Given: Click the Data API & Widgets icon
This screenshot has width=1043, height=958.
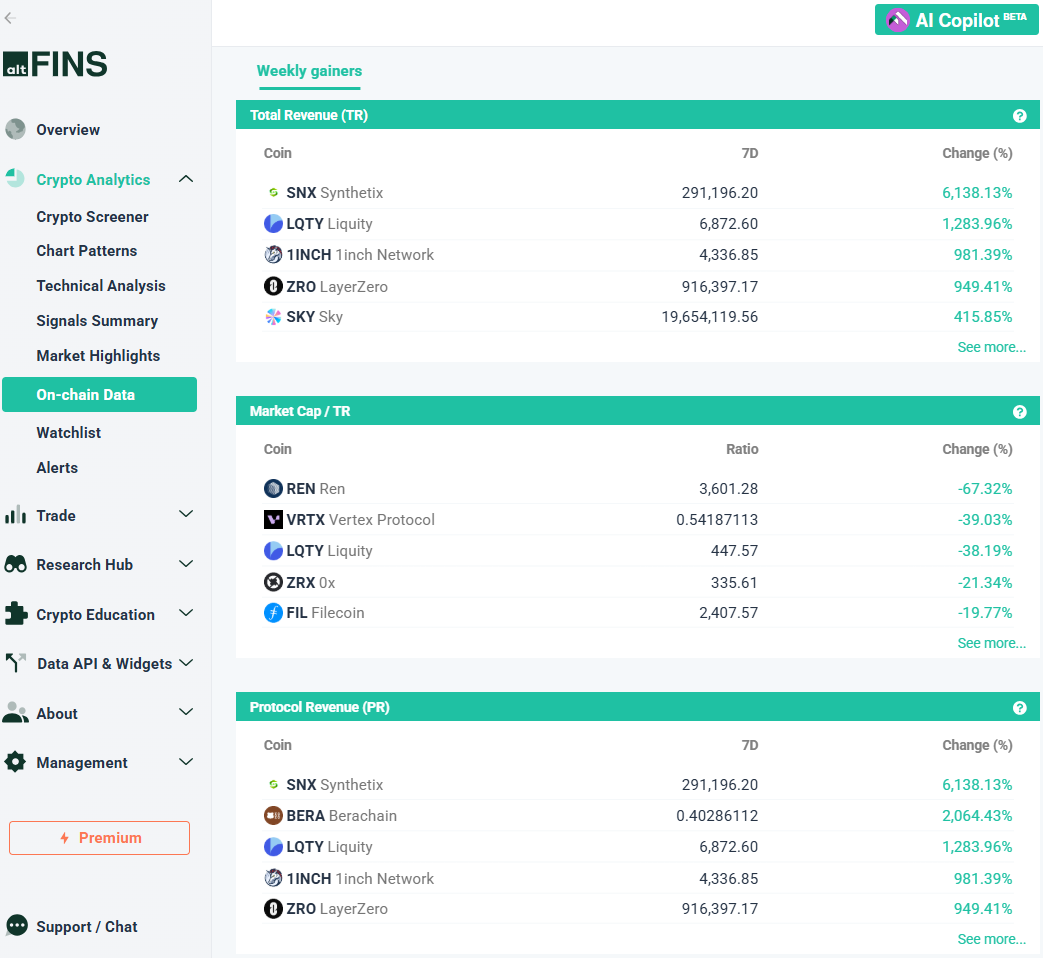Looking at the screenshot, I should 15,663.
